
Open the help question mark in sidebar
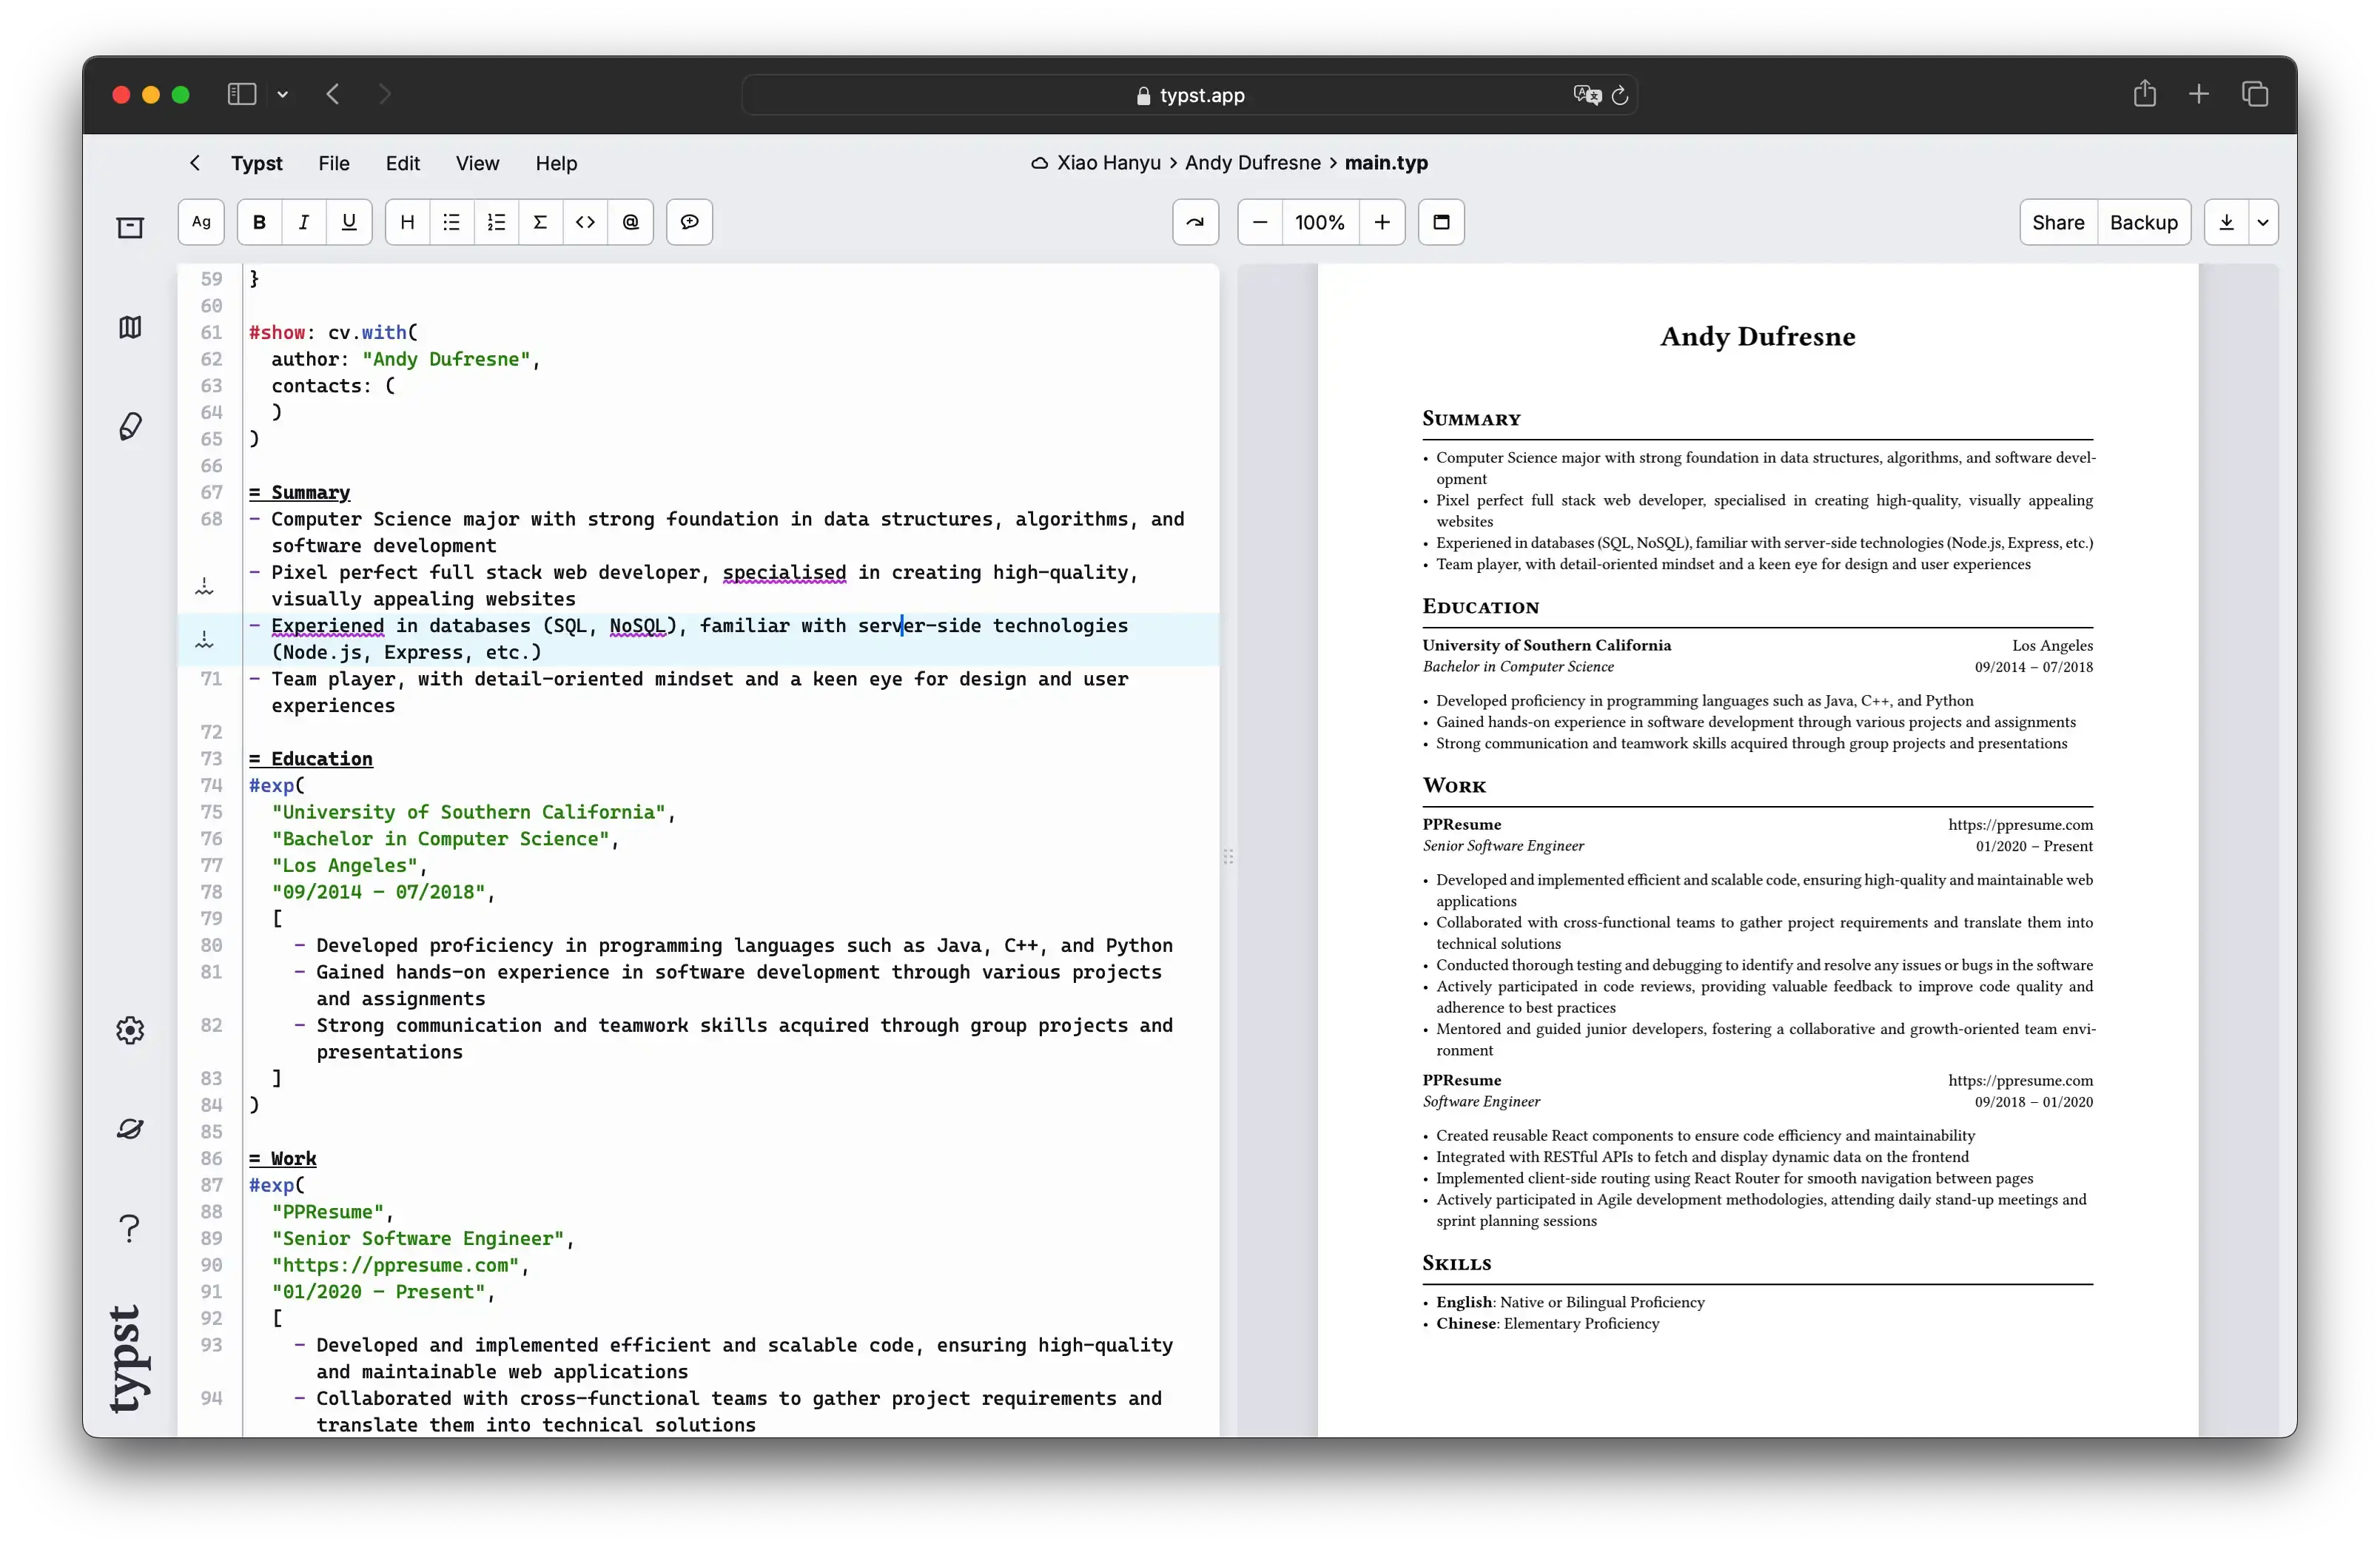tap(130, 1228)
